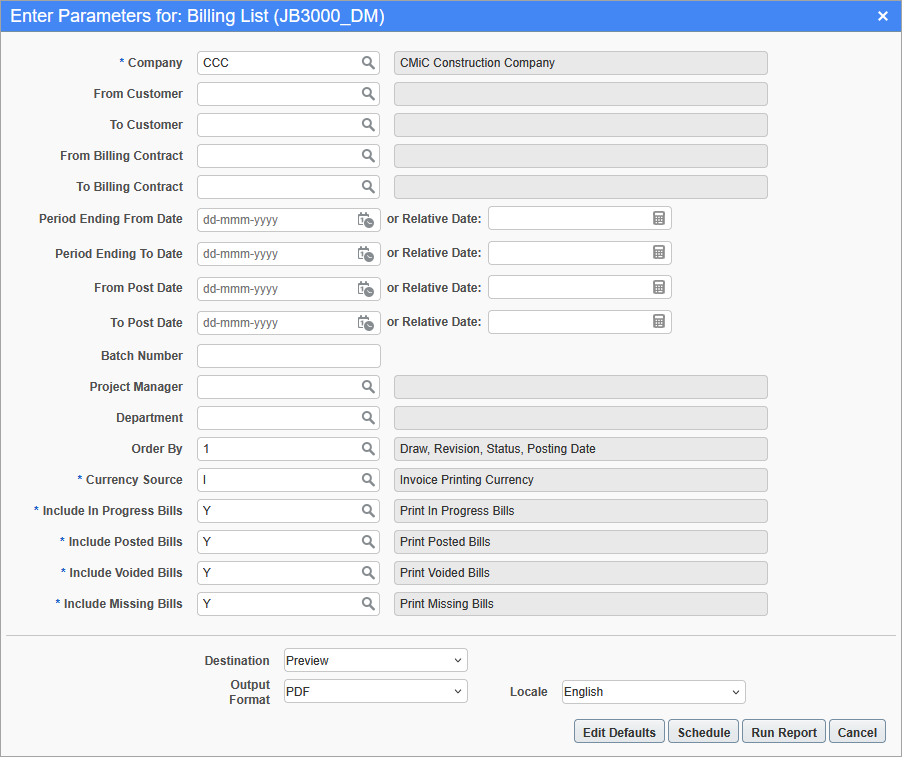Open the From Billing Contract lookup
Screen dimensions: 902x757
pos(369,155)
